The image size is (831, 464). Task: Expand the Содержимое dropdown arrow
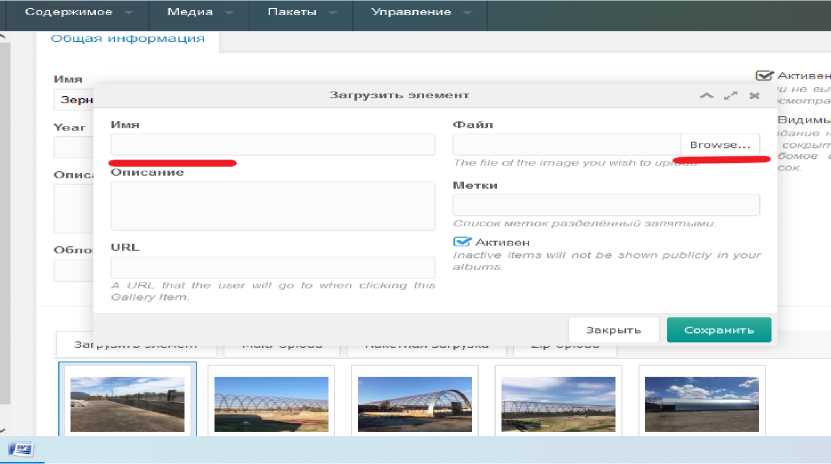click(129, 12)
